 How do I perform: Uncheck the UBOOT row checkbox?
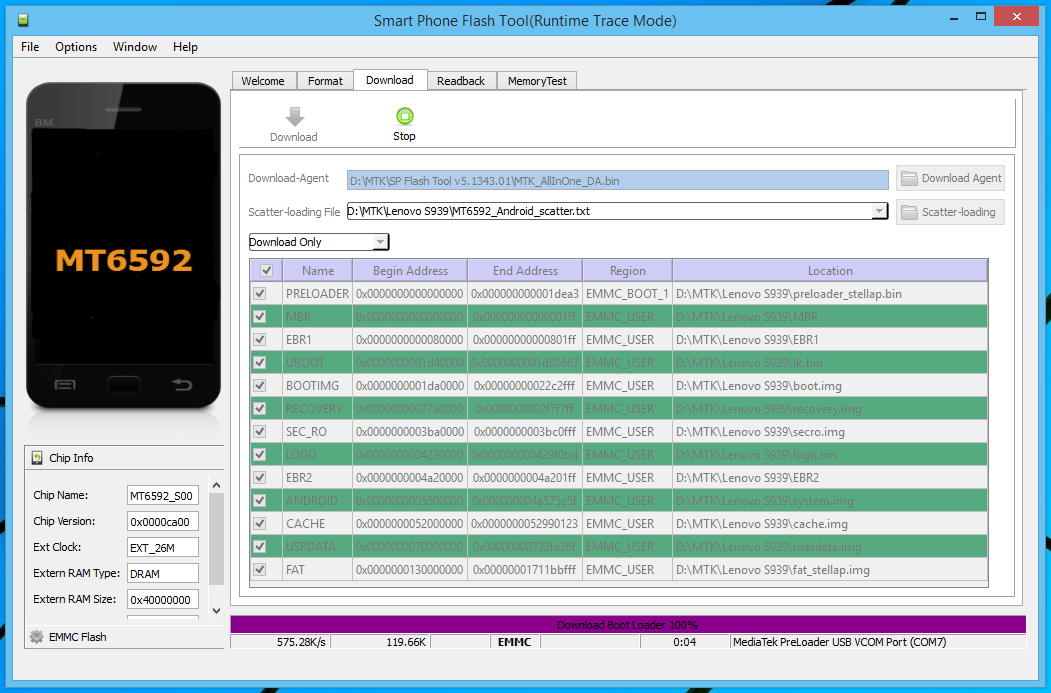coord(260,363)
